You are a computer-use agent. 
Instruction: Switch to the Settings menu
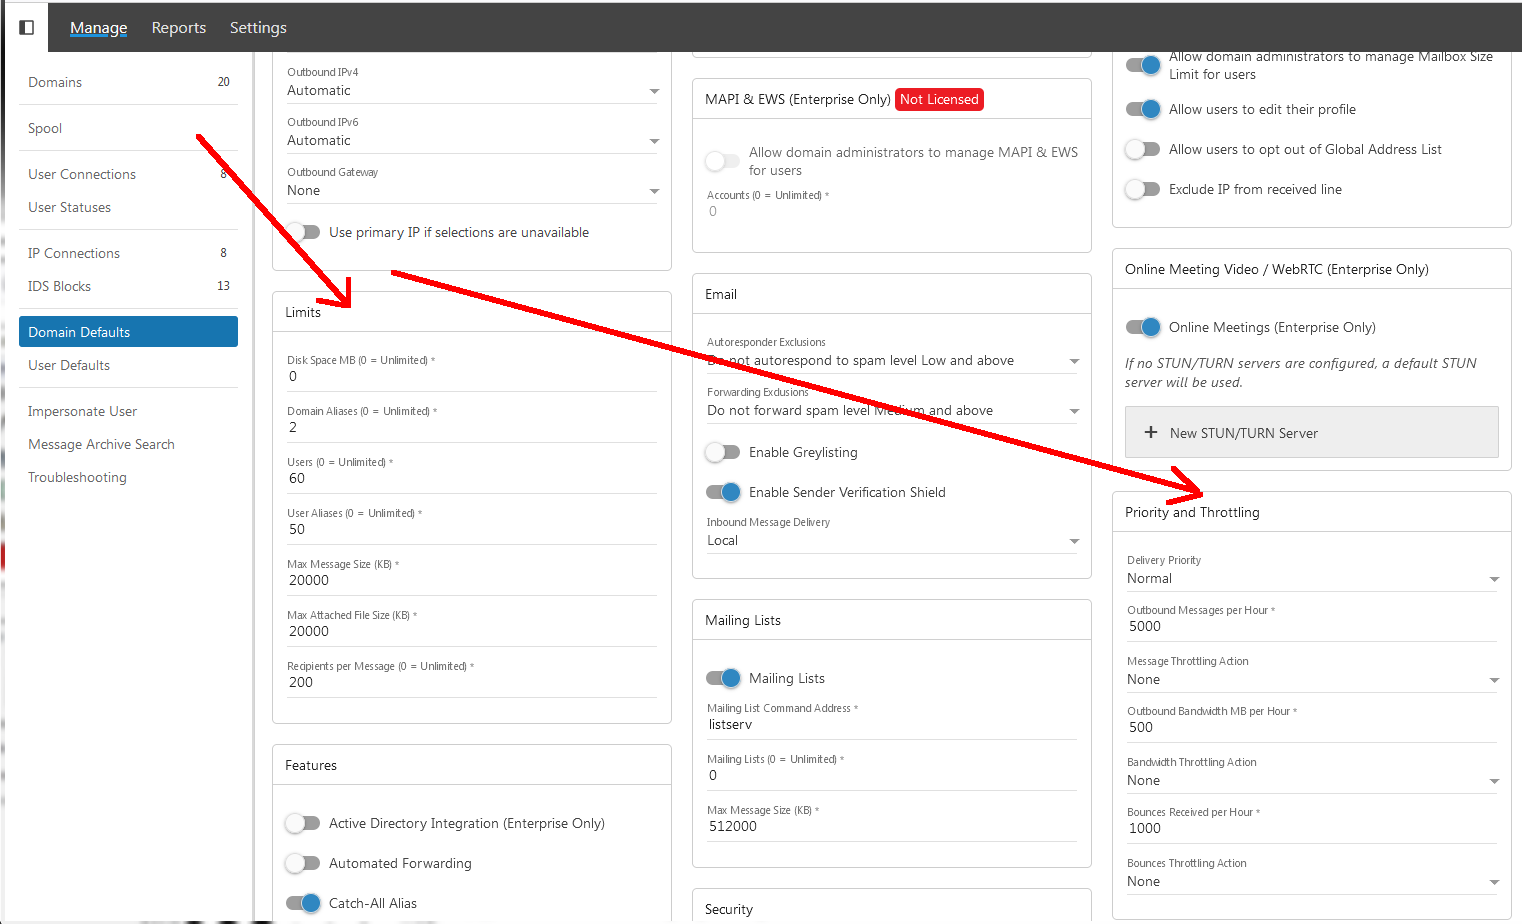258,28
